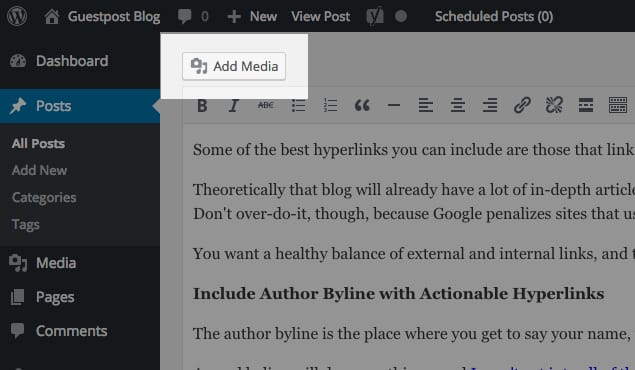Insert a numbered list

(x=330, y=105)
